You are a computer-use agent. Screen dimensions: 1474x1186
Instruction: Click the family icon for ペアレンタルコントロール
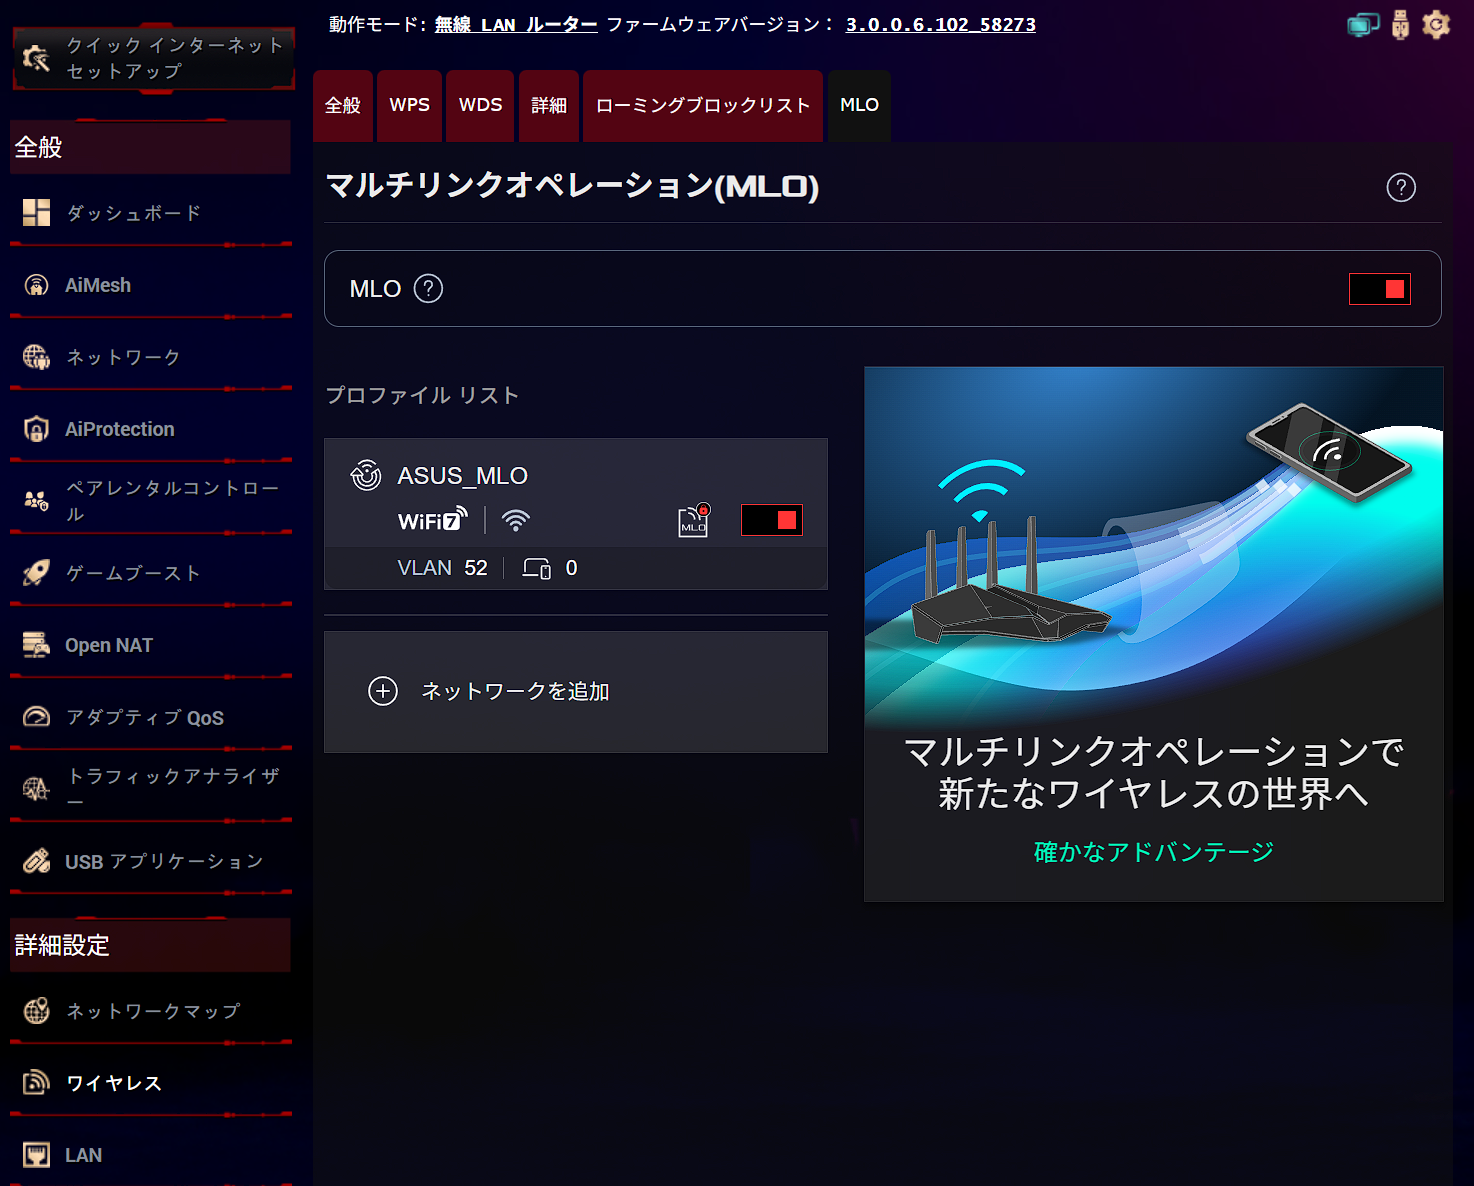[x=37, y=500]
